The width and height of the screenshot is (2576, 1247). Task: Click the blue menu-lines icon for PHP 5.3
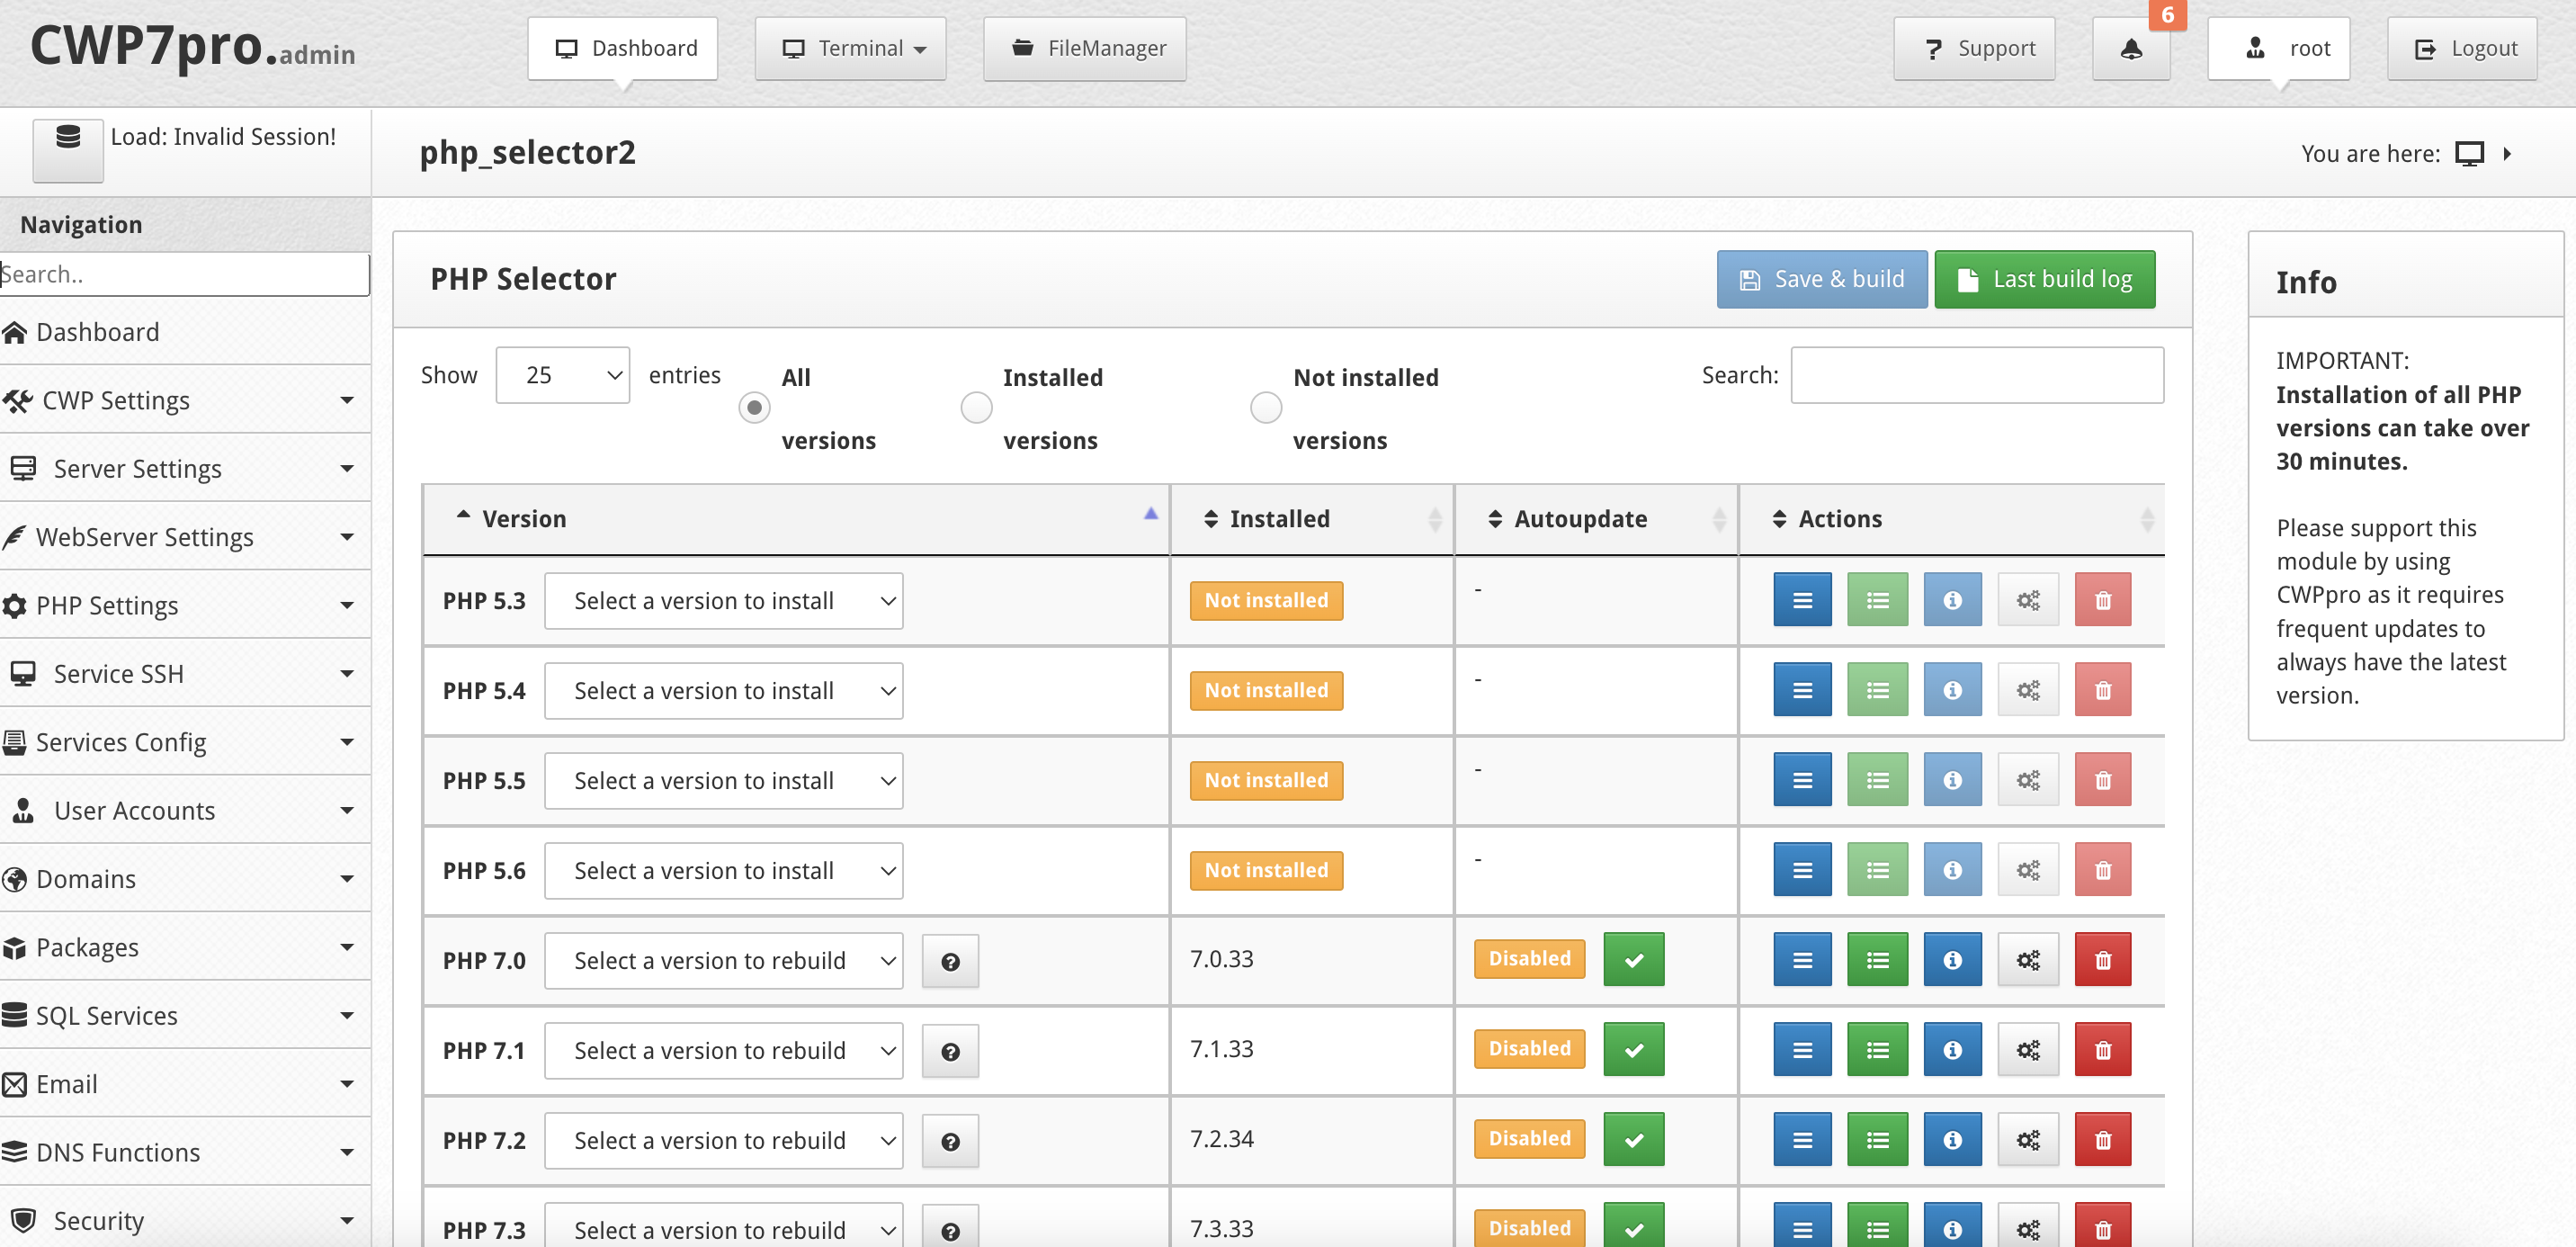click(x=1802, y=600)
